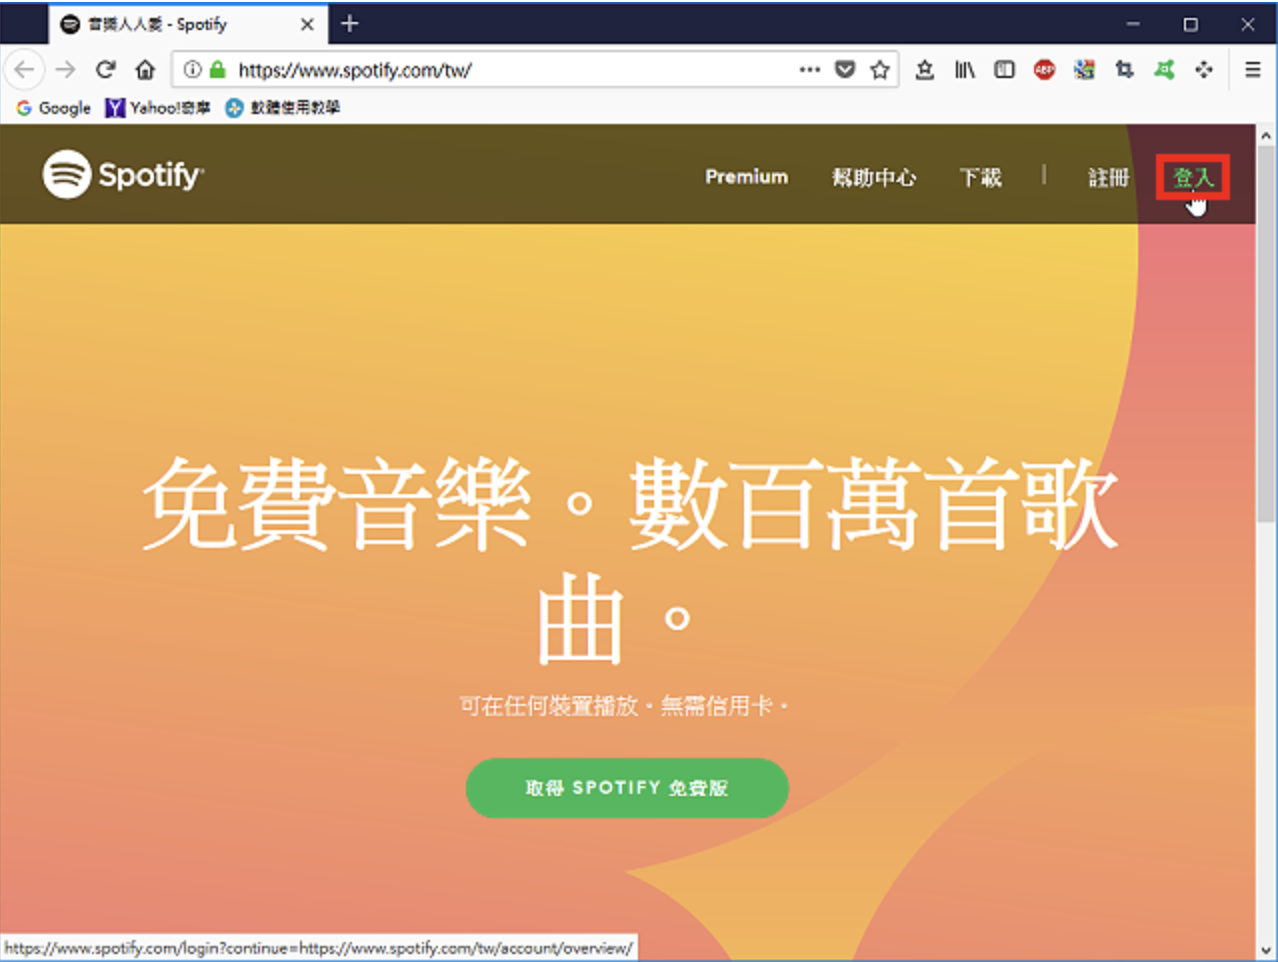This screenshot has height=962, width=1278.
Task: Open the Yahoo! bookmark
Action: pos(157,107)
